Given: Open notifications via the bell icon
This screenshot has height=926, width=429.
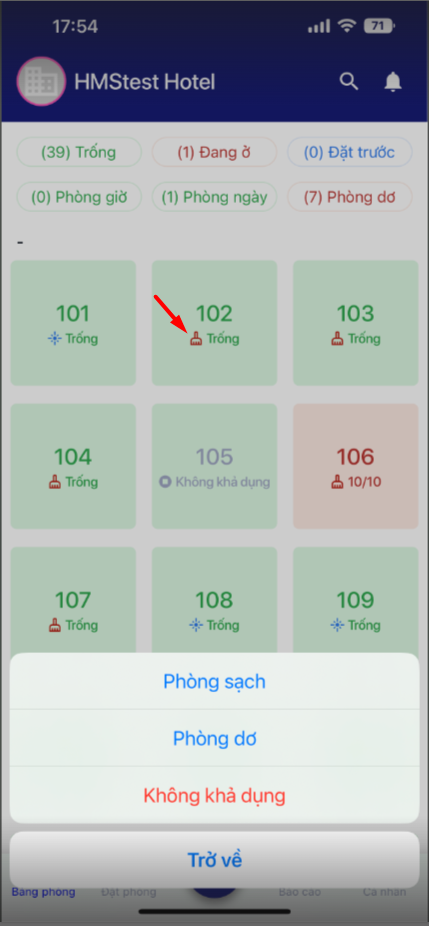Looking at the screenshot, I should click(393, 82).
